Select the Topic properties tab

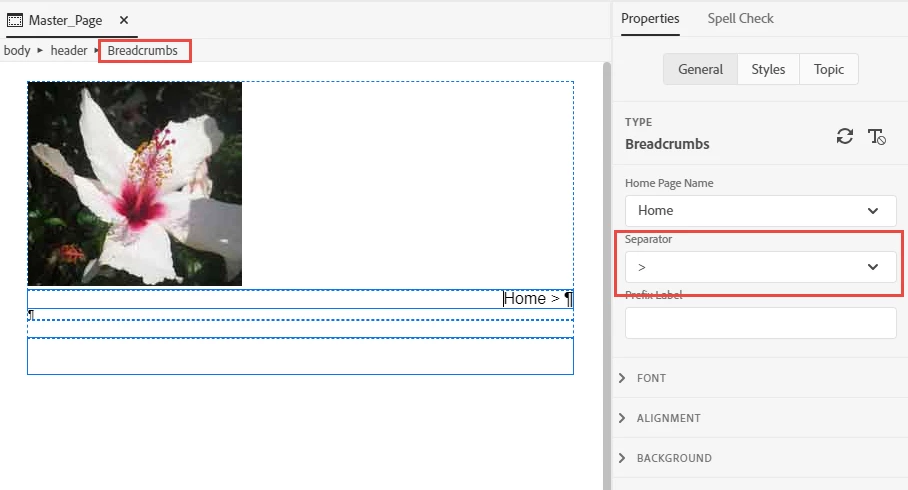coord(829,70)
